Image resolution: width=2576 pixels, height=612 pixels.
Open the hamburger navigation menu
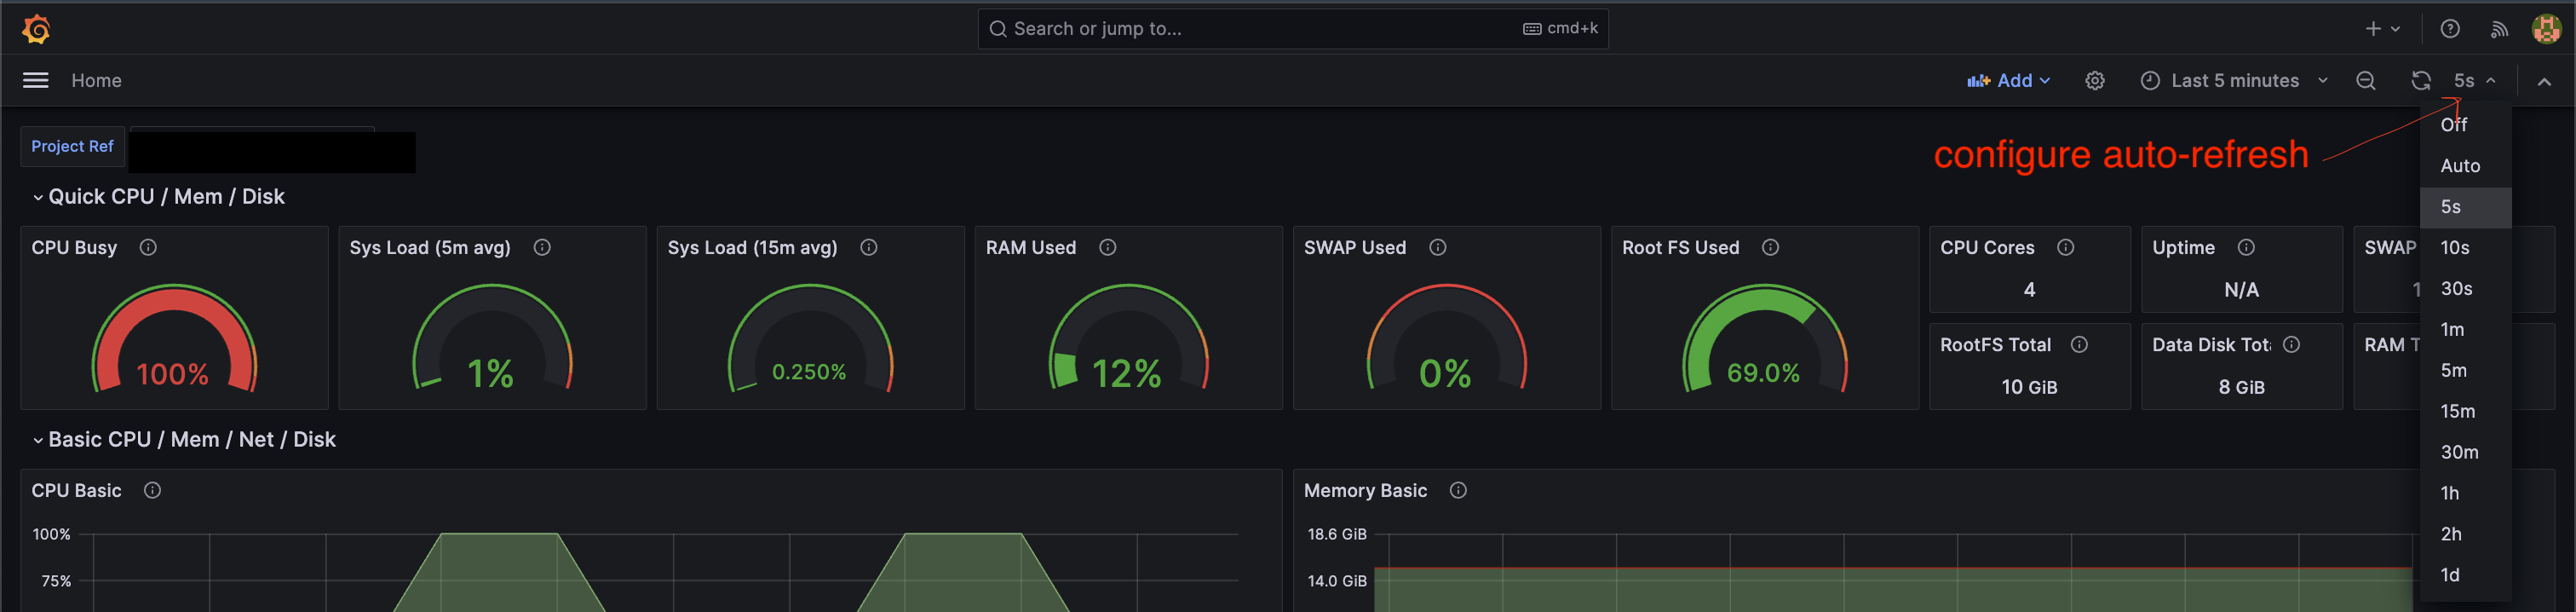(x=36, y=80)
